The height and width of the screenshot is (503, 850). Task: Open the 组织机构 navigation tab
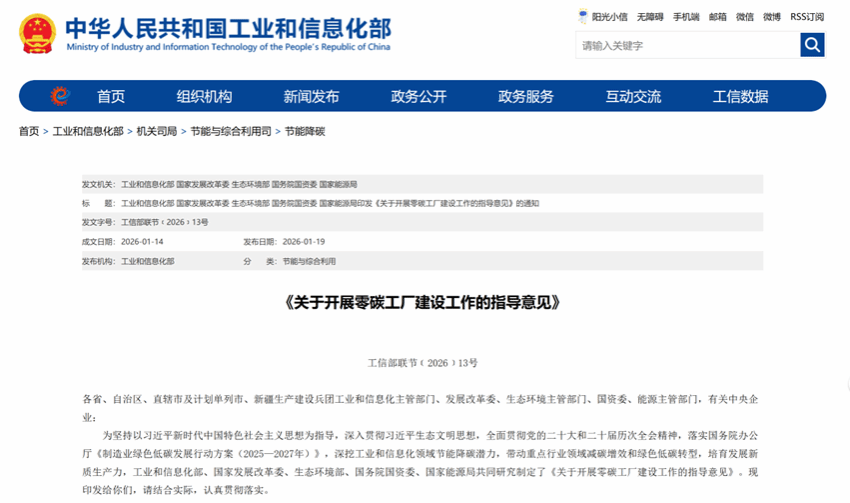coord(204,96)
